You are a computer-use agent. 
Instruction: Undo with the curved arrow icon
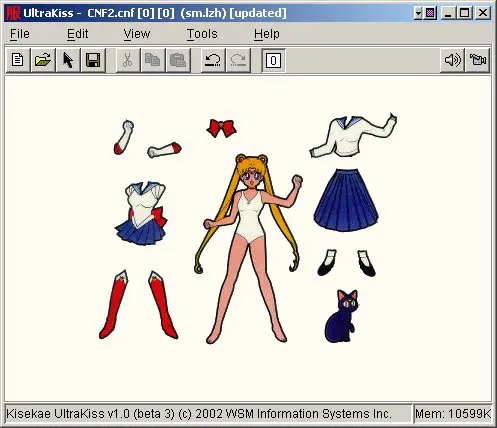[213, 60]
